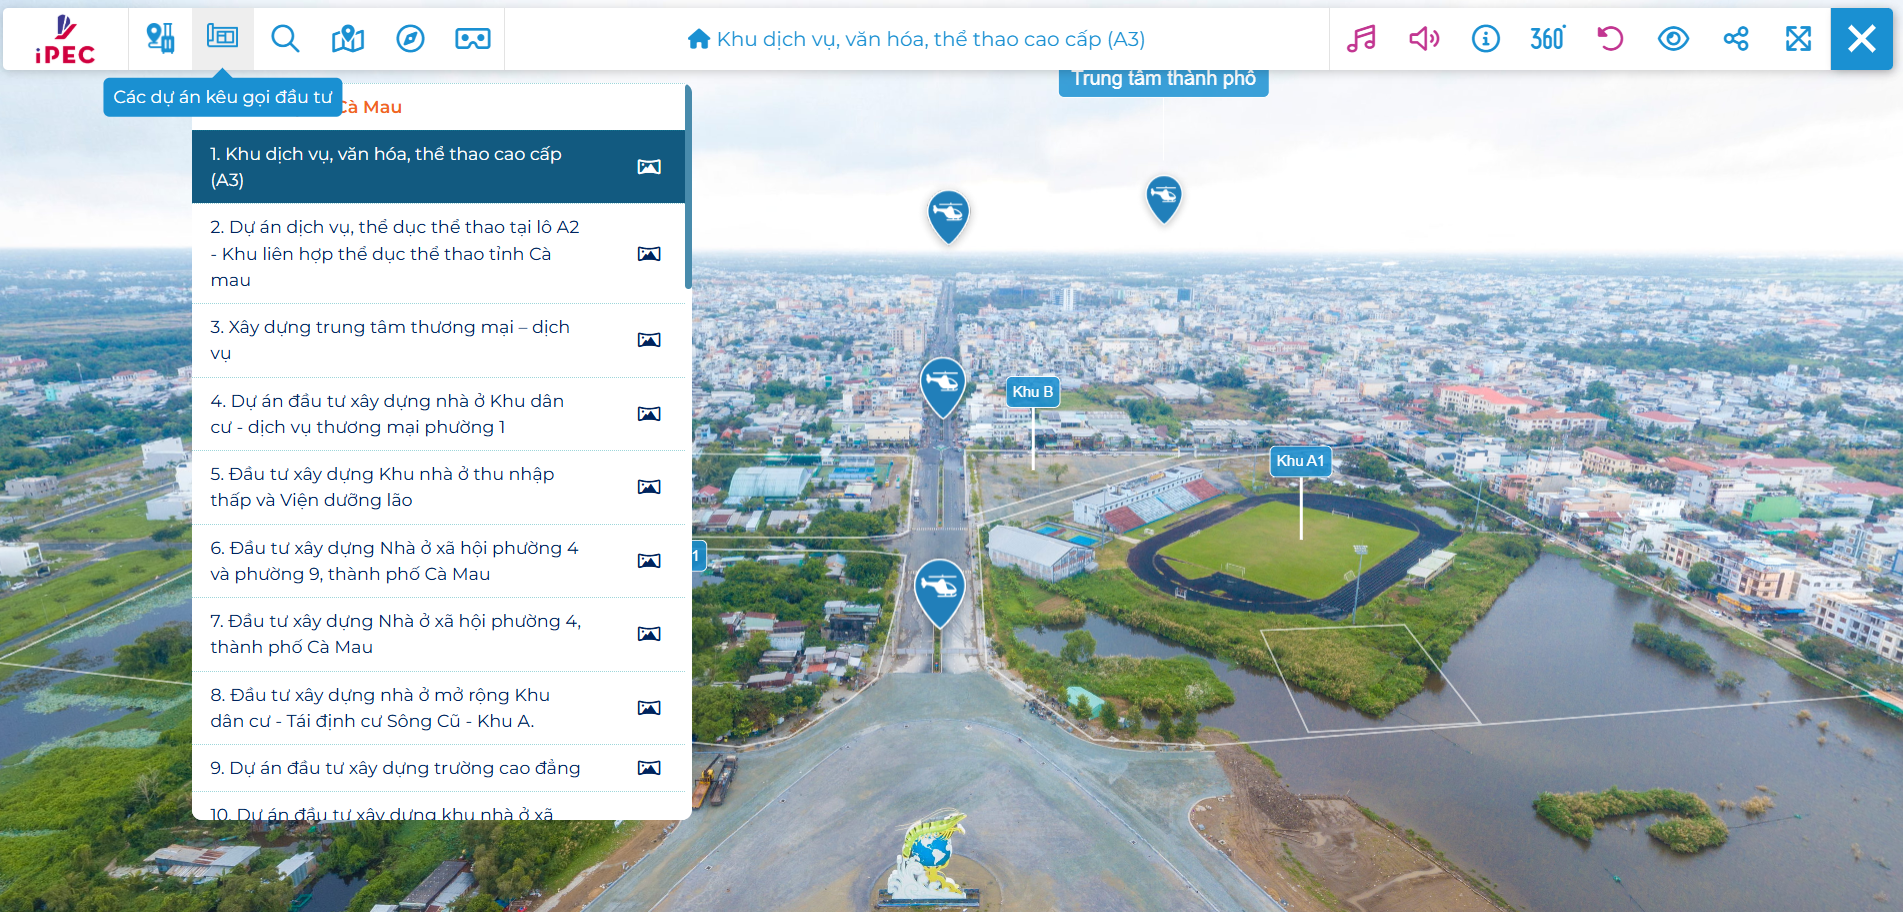Viewport: 1903px width, 912px height.
Task: Click the reset rotation arrow icon
Action: (1610, 39)
